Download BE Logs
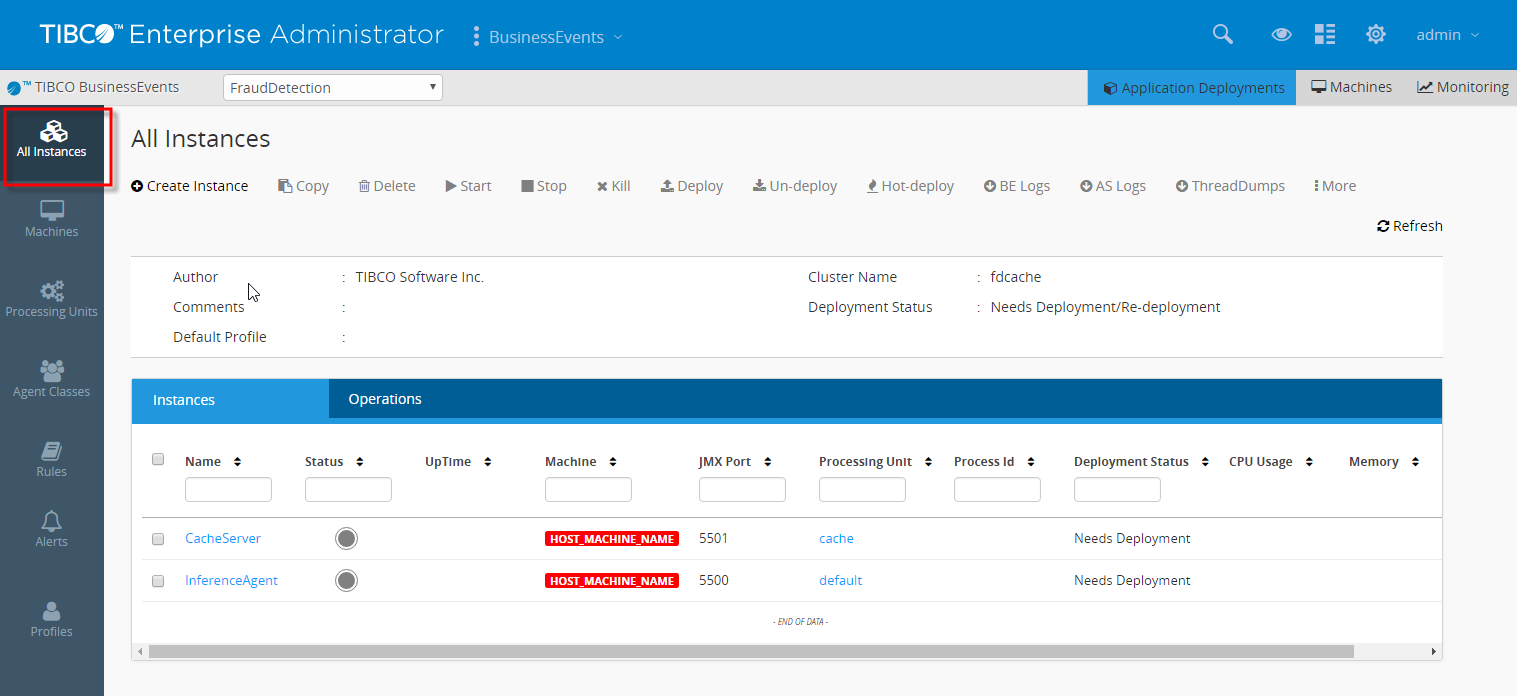Image resolution: width=1517 pixels, height=696 pixels. tap(1017, 186)
